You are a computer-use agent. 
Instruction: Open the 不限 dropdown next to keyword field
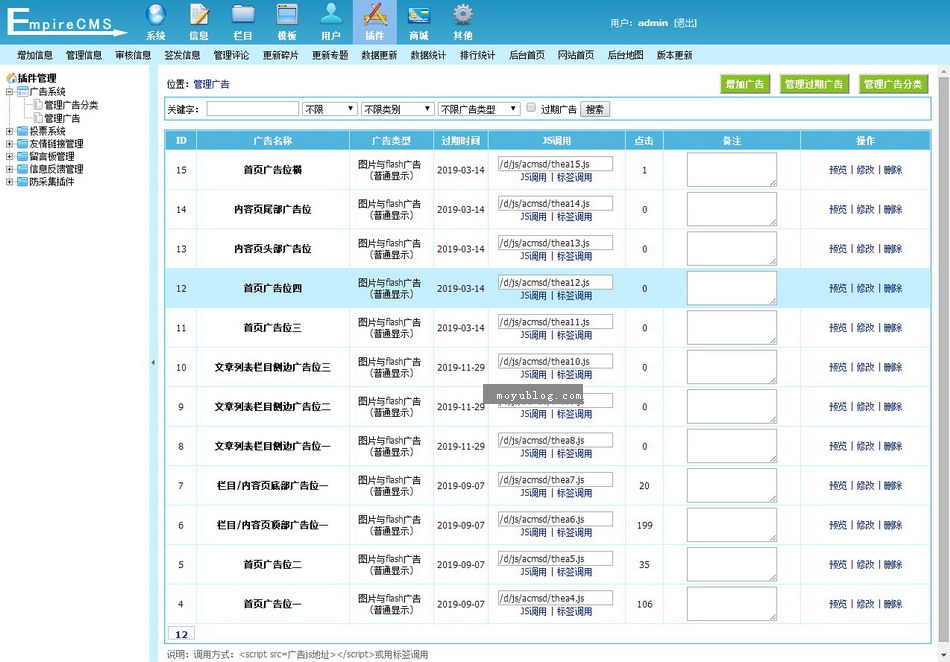[x=330, y=109]
